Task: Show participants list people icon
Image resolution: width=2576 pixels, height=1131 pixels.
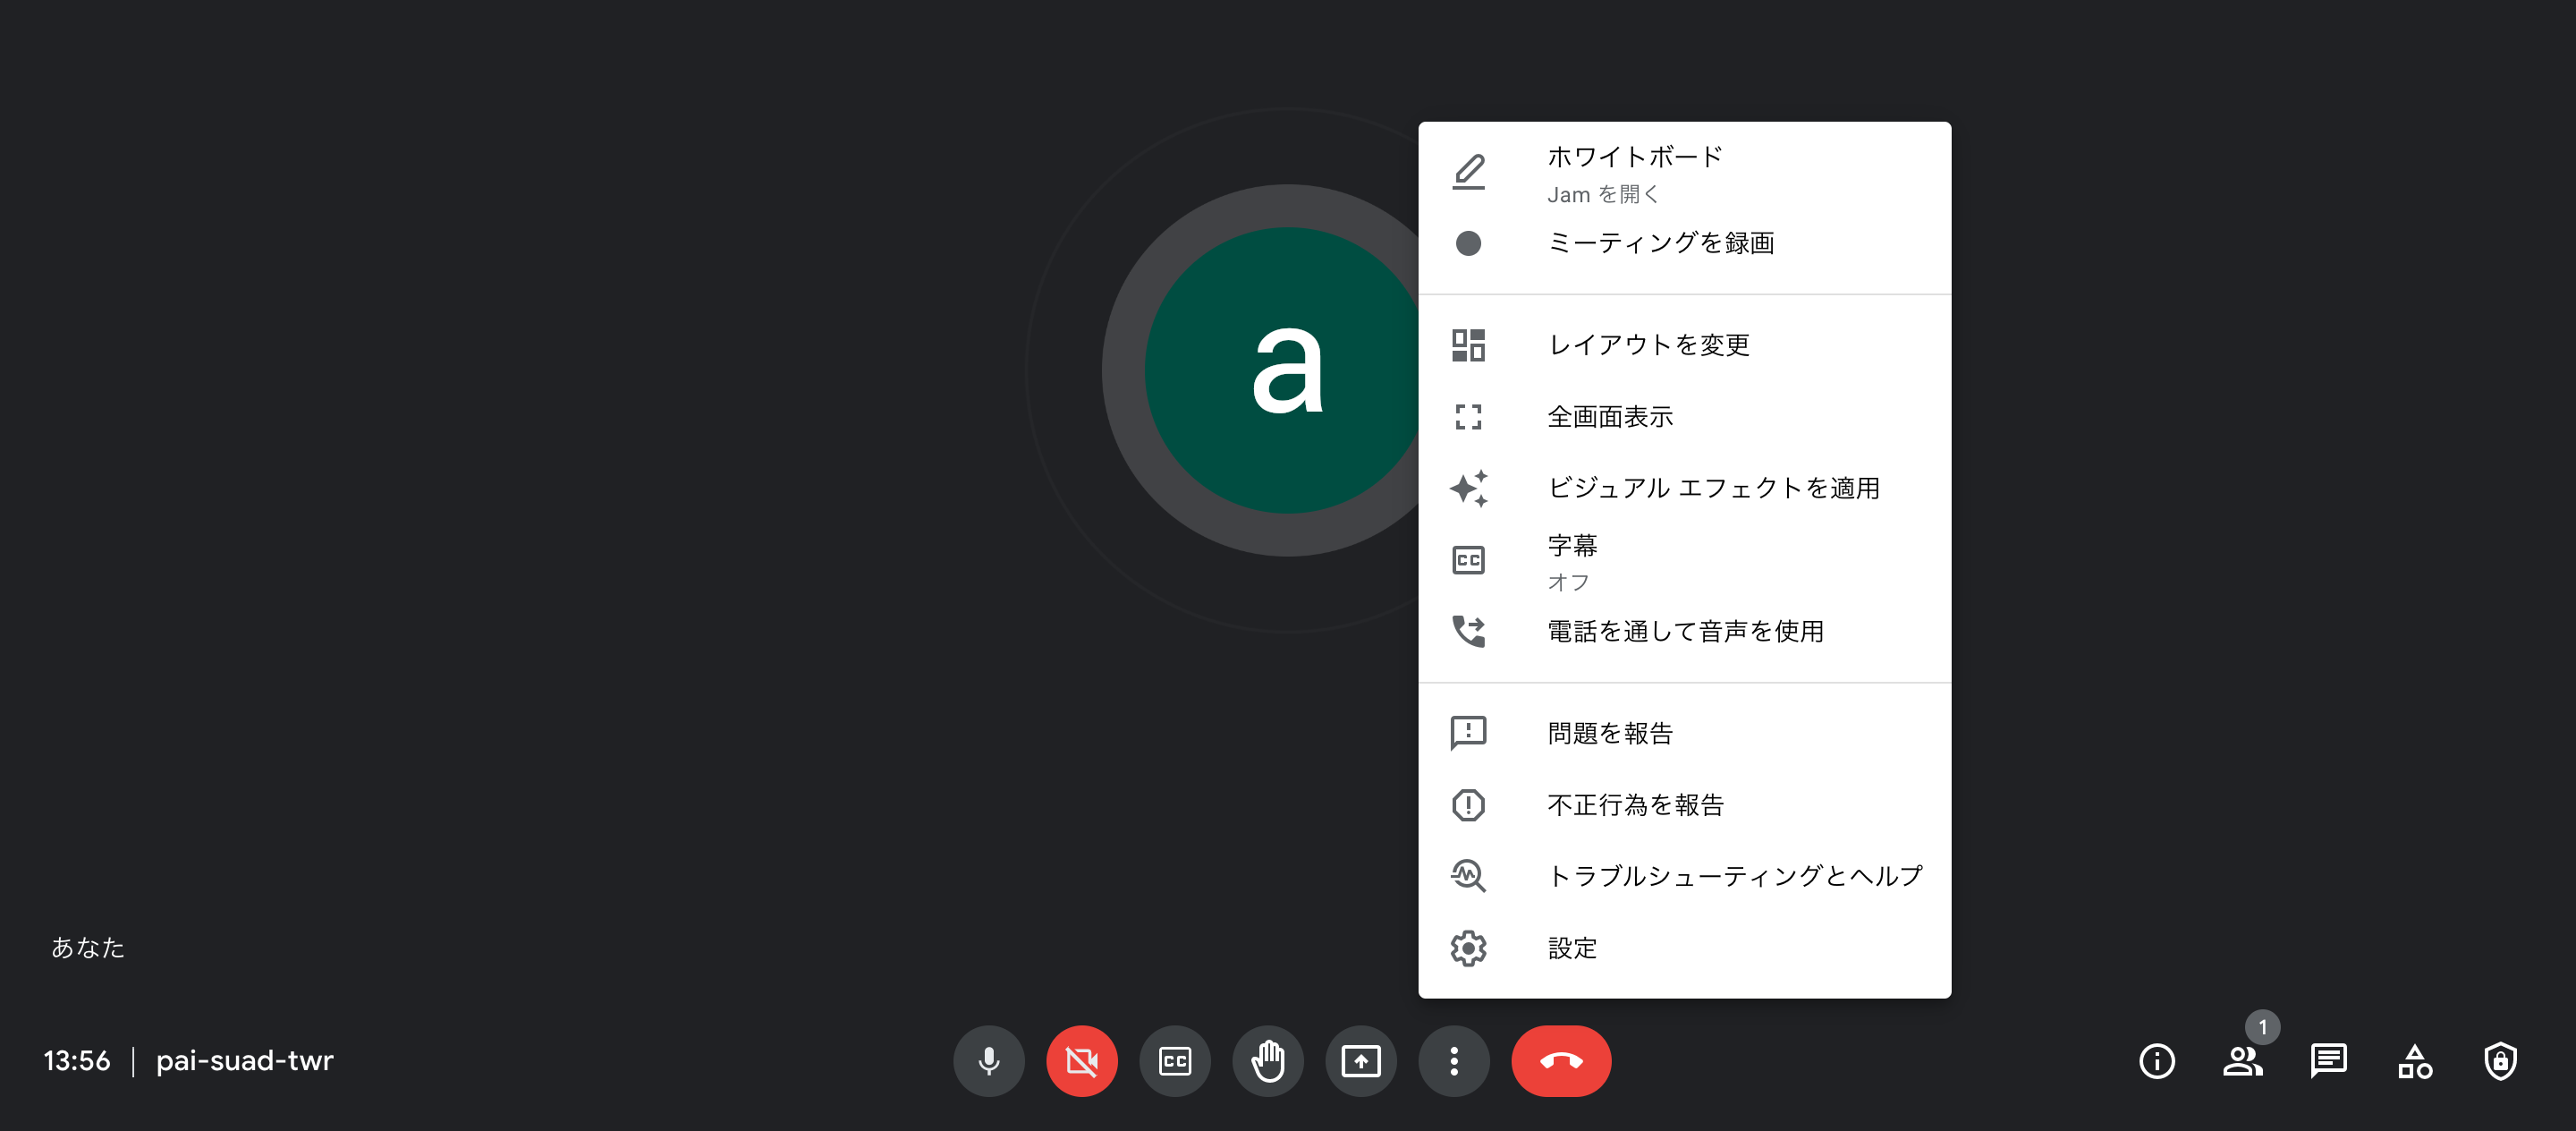Action: tap(2242, 1061)
